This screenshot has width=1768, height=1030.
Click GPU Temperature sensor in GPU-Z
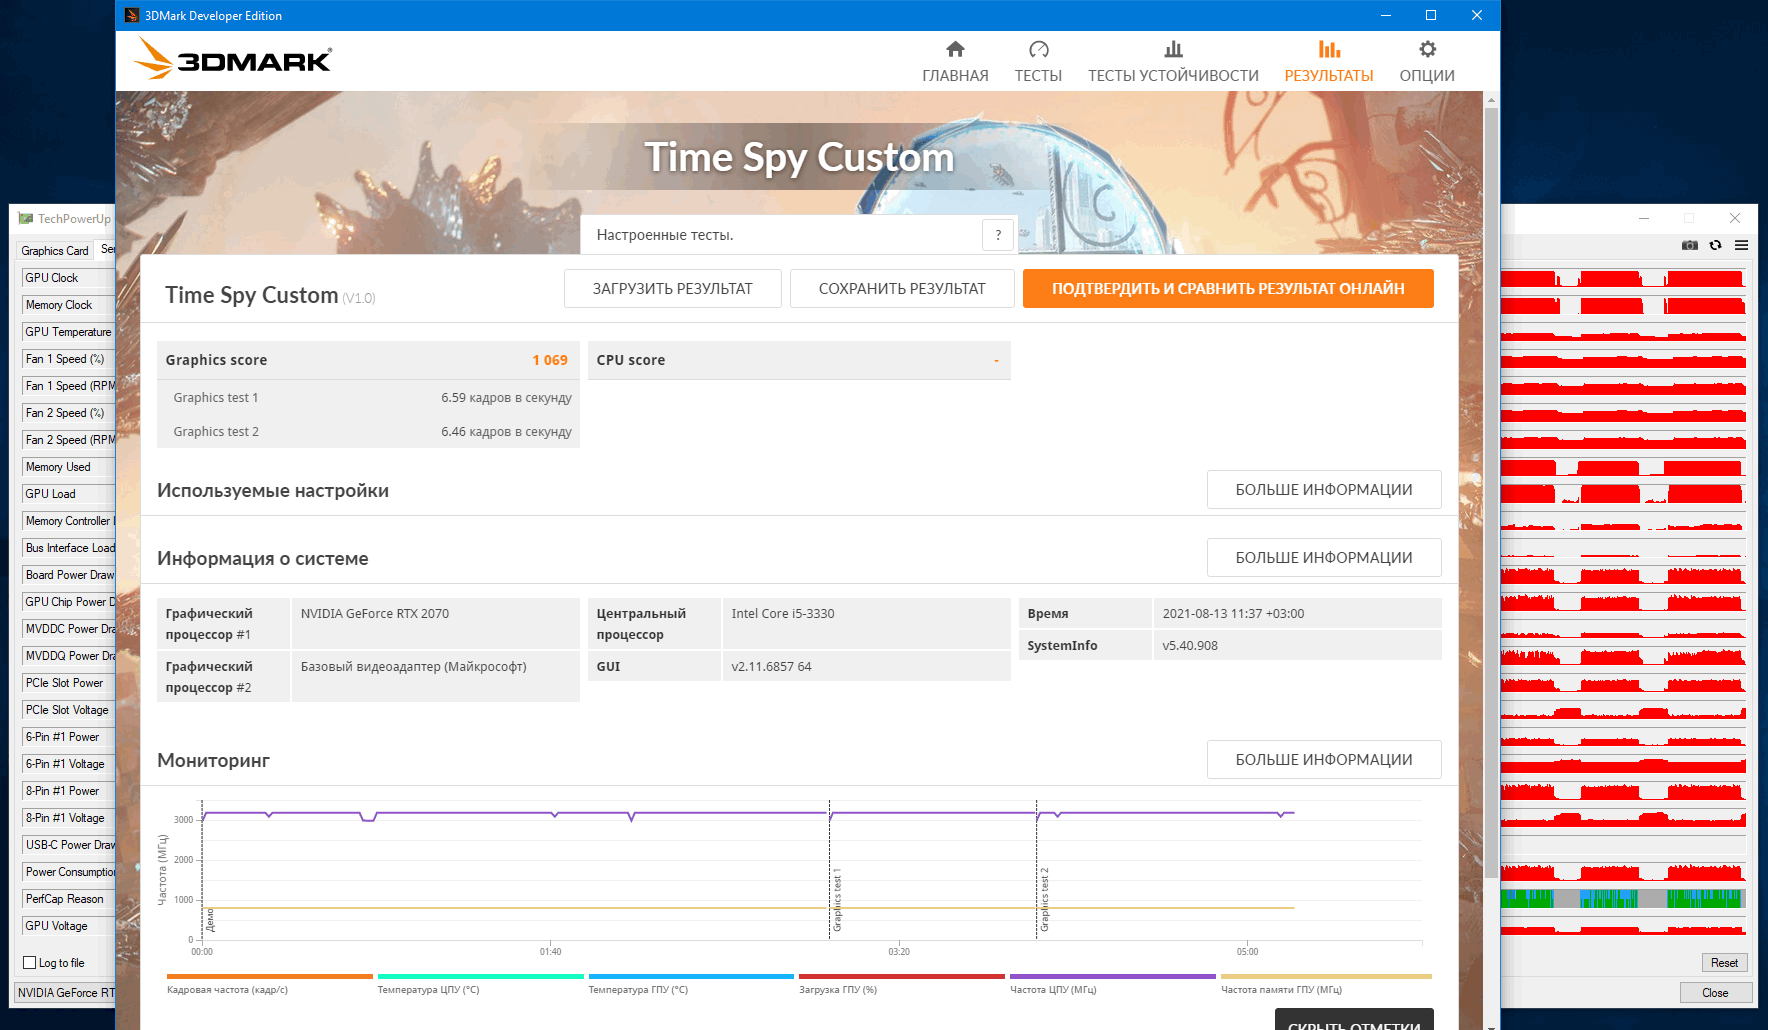pos(68,332)
